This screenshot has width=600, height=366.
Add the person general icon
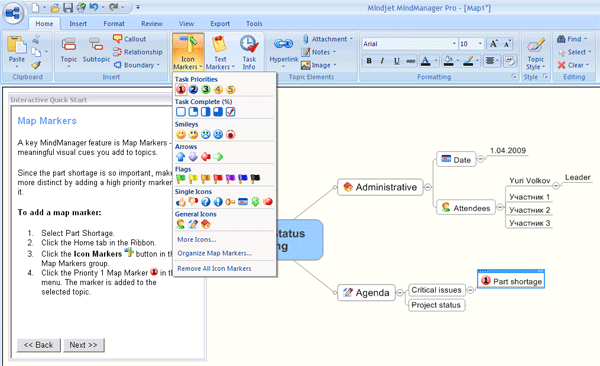point(181,224)
